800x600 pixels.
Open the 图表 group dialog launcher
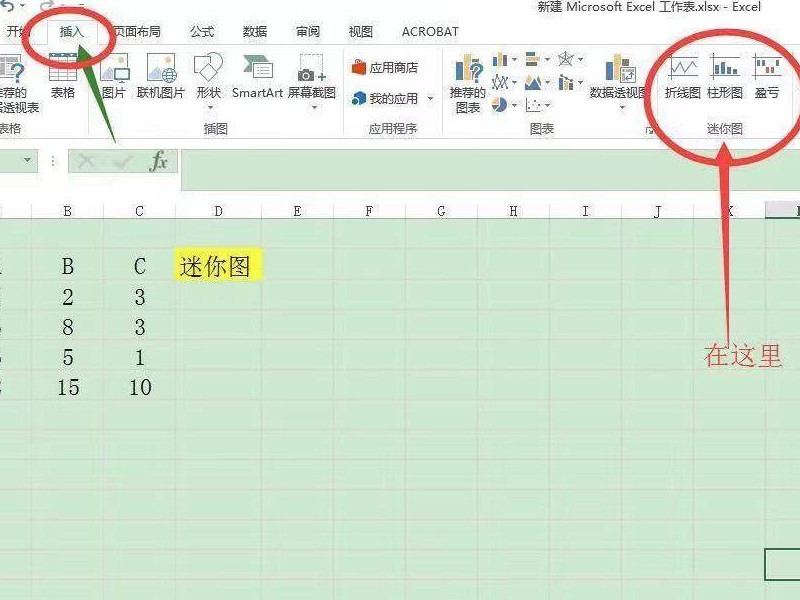[x=650, y=129]
